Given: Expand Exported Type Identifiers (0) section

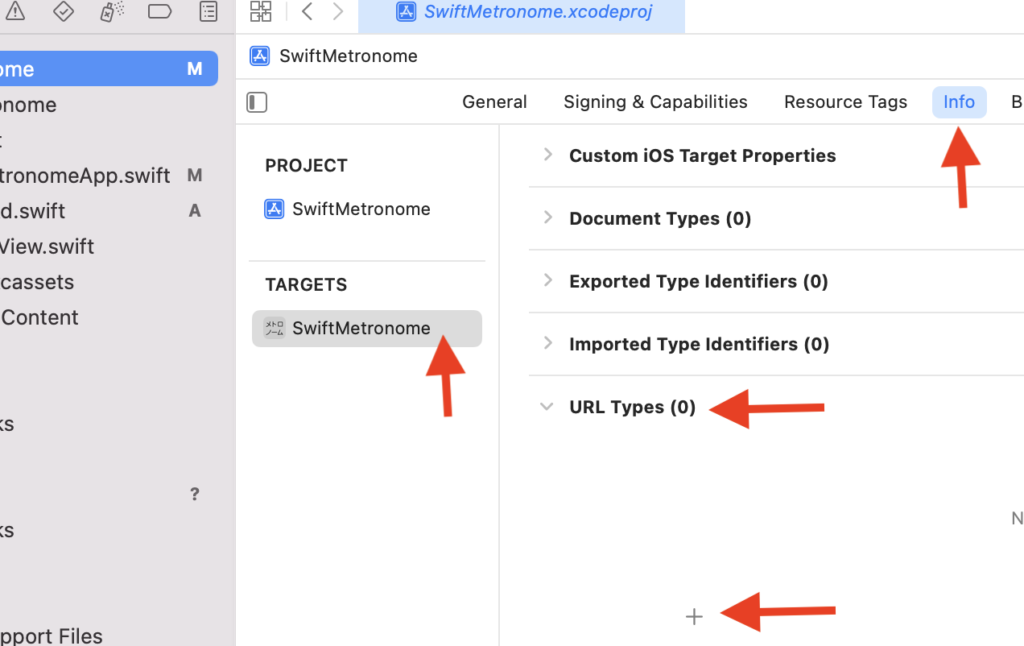Looking at the screenshot, I should pos(548,280).
